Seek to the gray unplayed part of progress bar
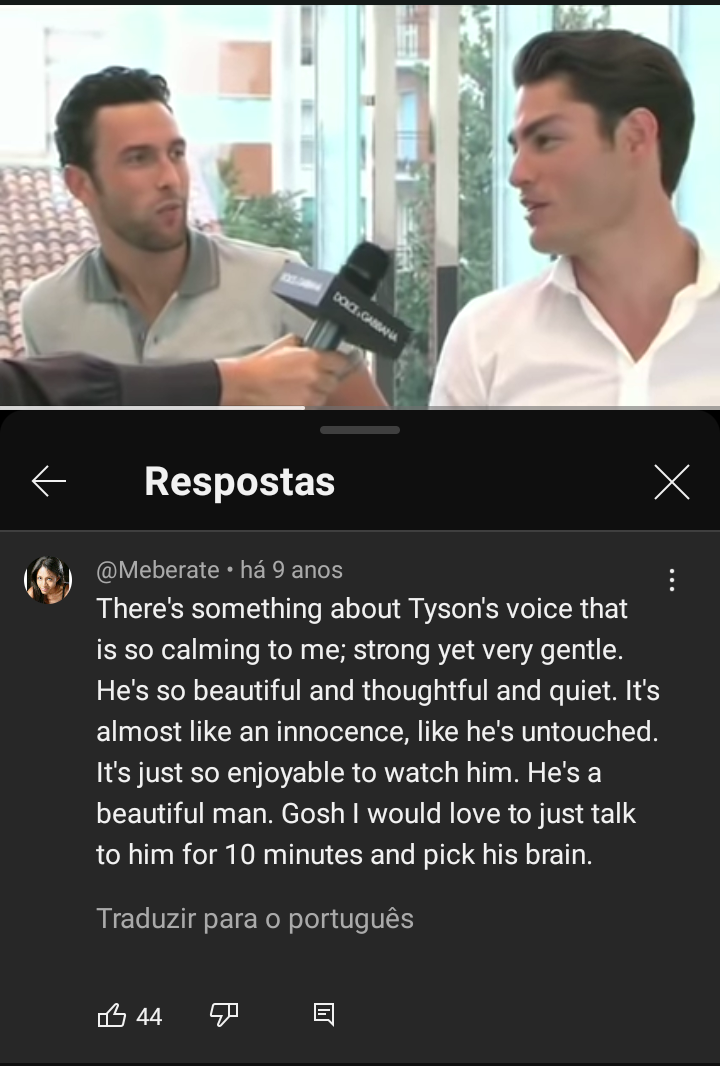 512,407
